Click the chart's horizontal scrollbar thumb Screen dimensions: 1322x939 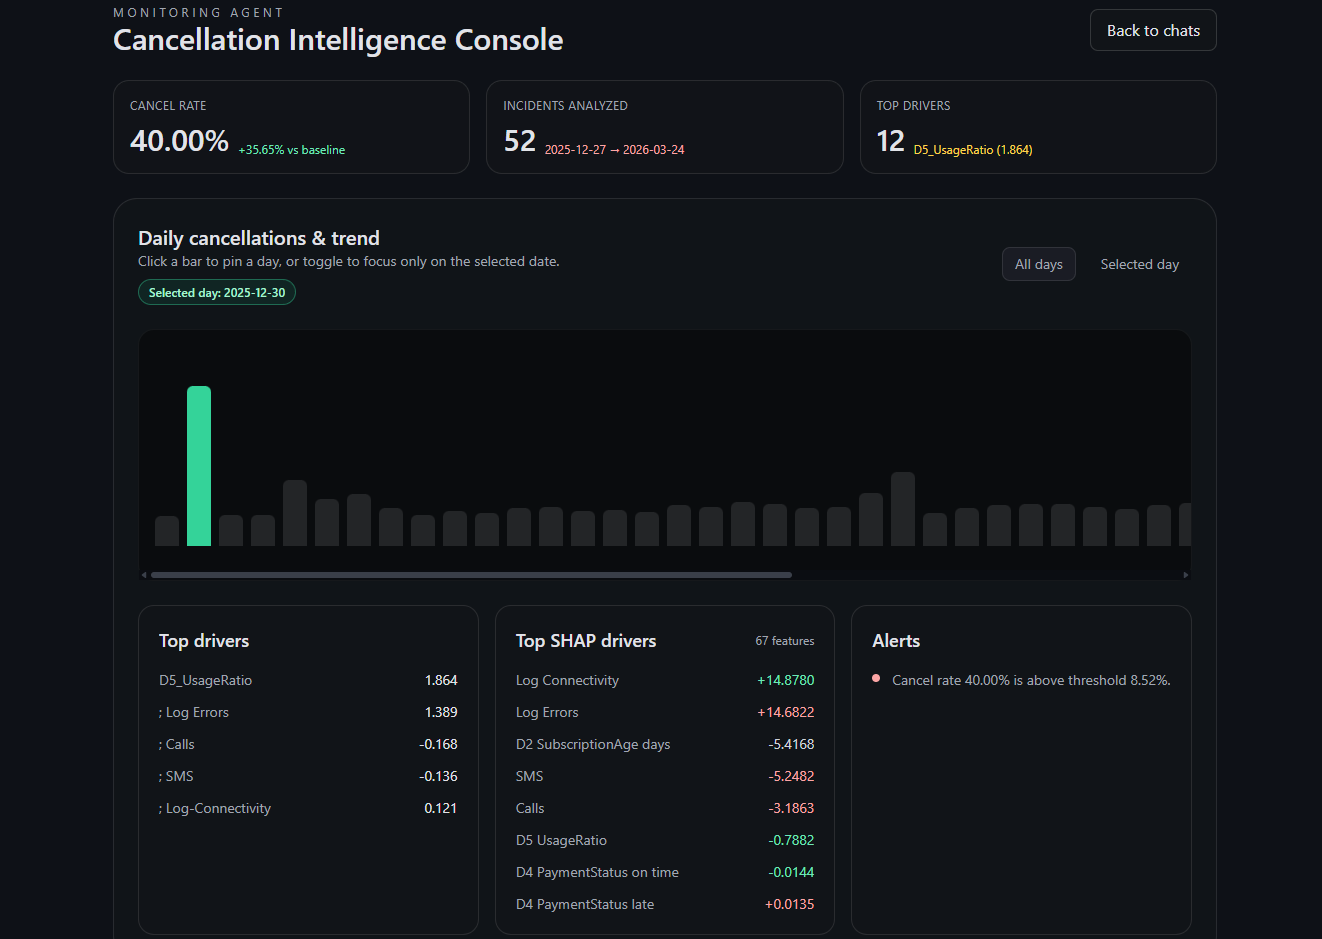pyautogui.click(x=471, y=575)
